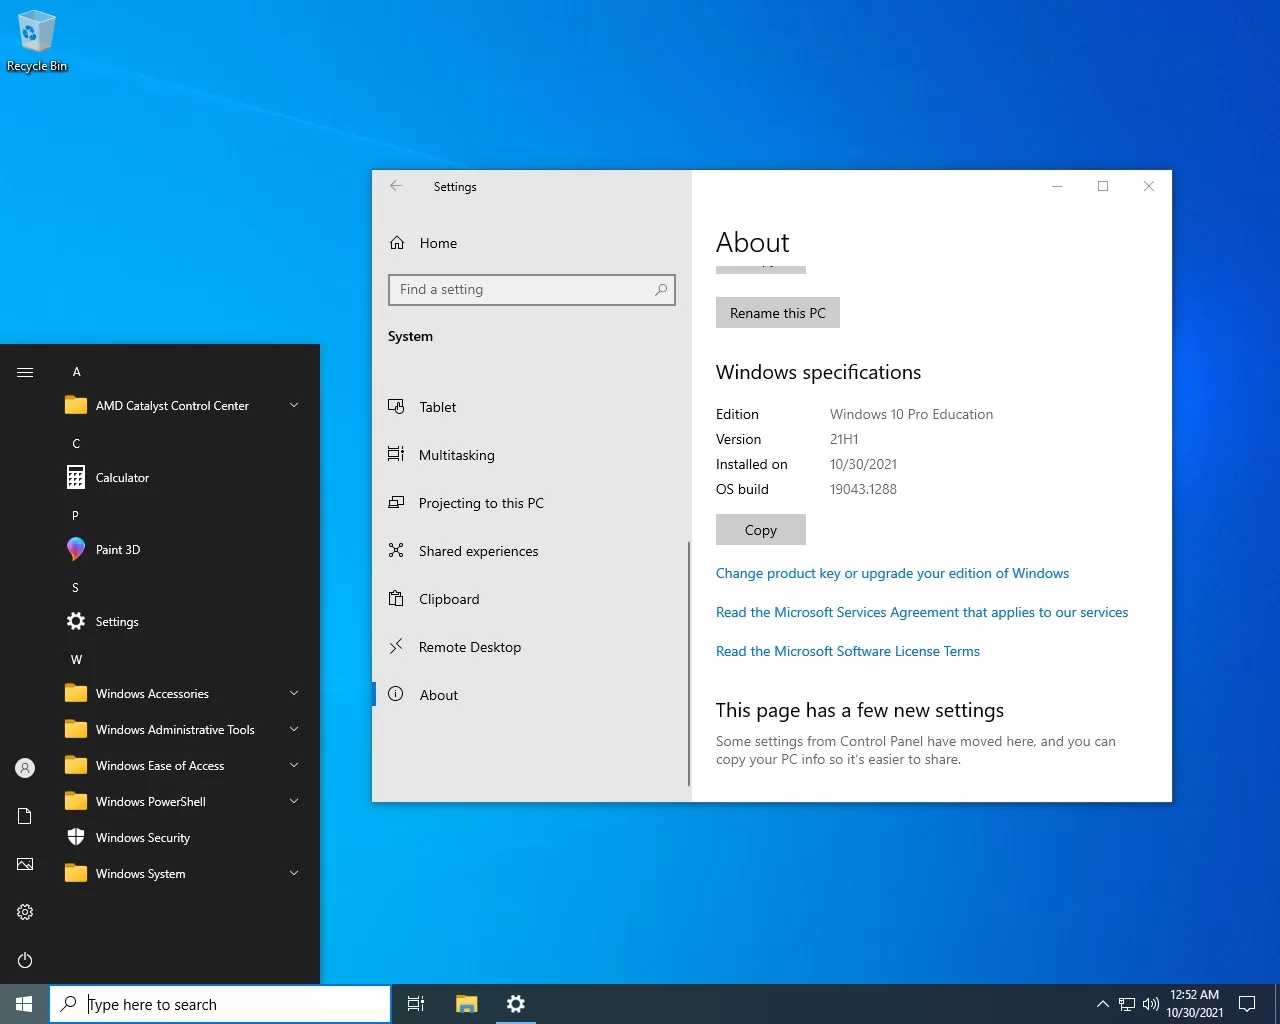Open Windows Security shield icon
Screen dimensions: 1280x1024
[x=76, y=838]
